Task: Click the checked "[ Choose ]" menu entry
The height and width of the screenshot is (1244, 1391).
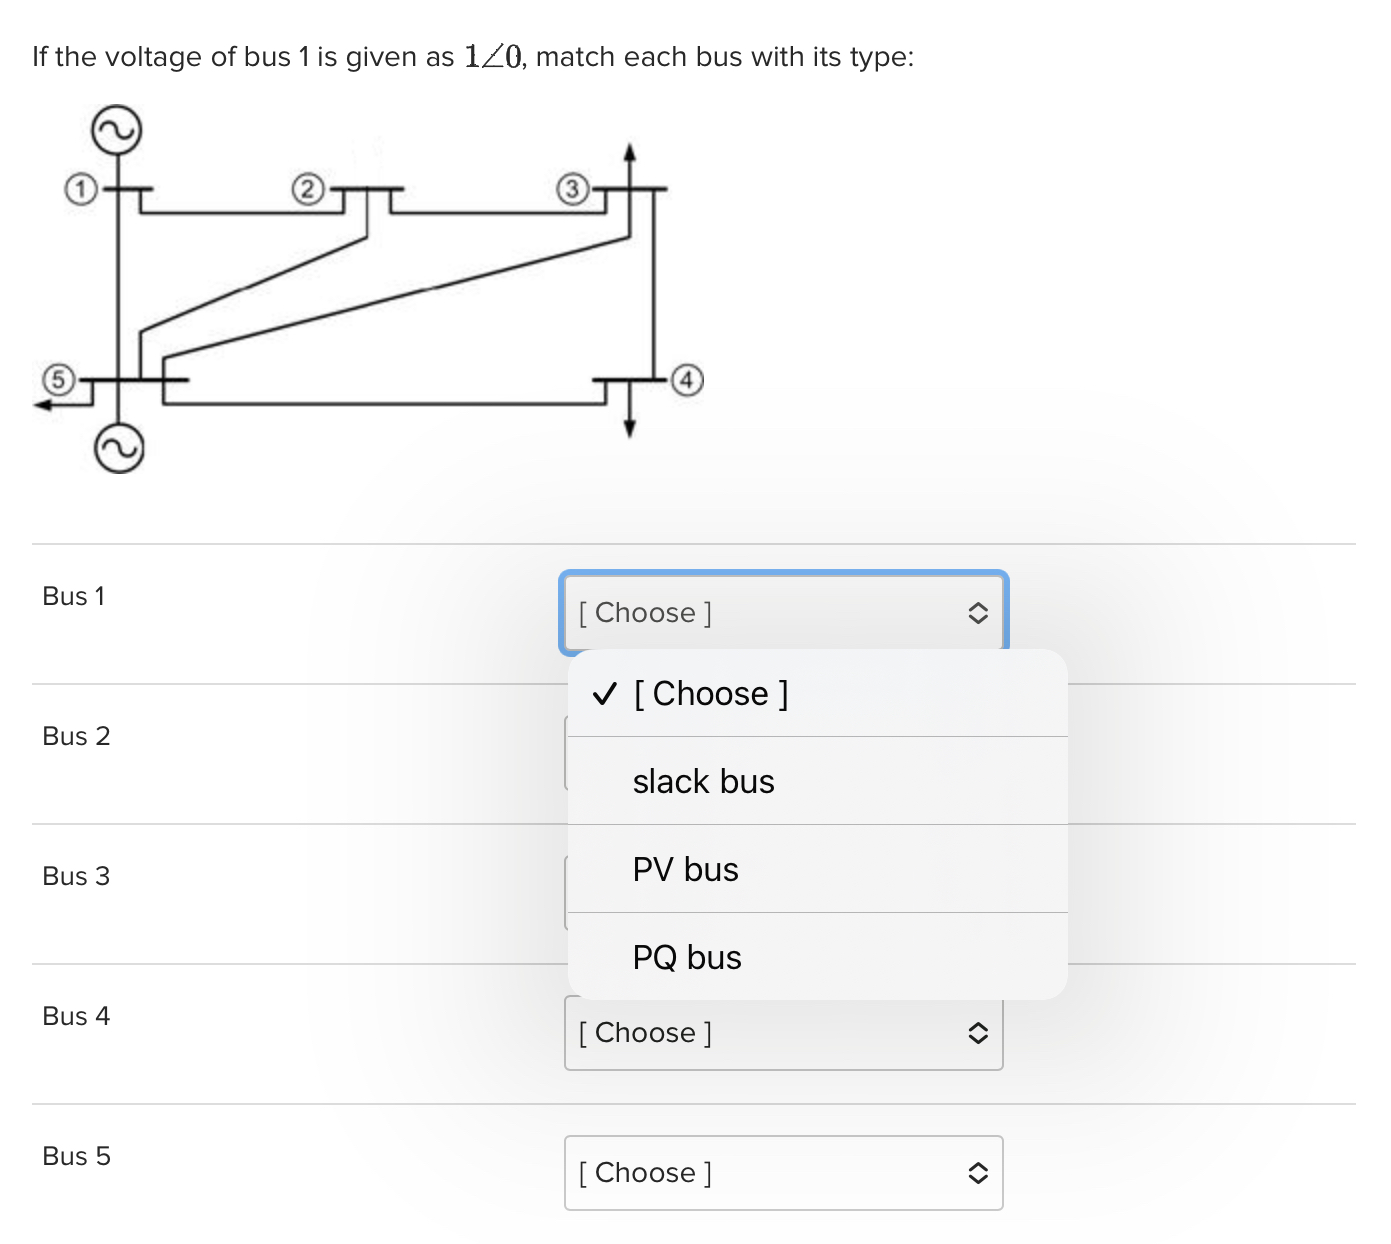Action: point(711,693)
